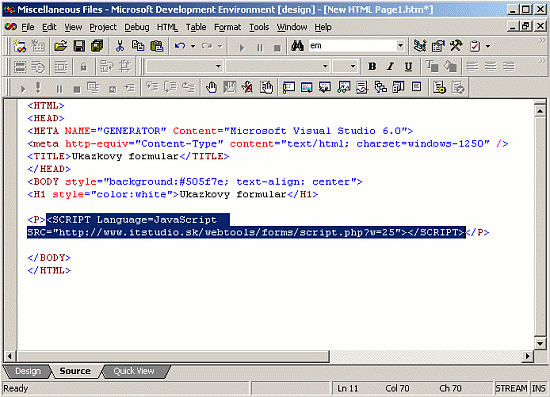Switch to the Design tab
Image resolution: width=550 pixels, height=397 pixels.
pyautogui.click(x=28, y=371)
